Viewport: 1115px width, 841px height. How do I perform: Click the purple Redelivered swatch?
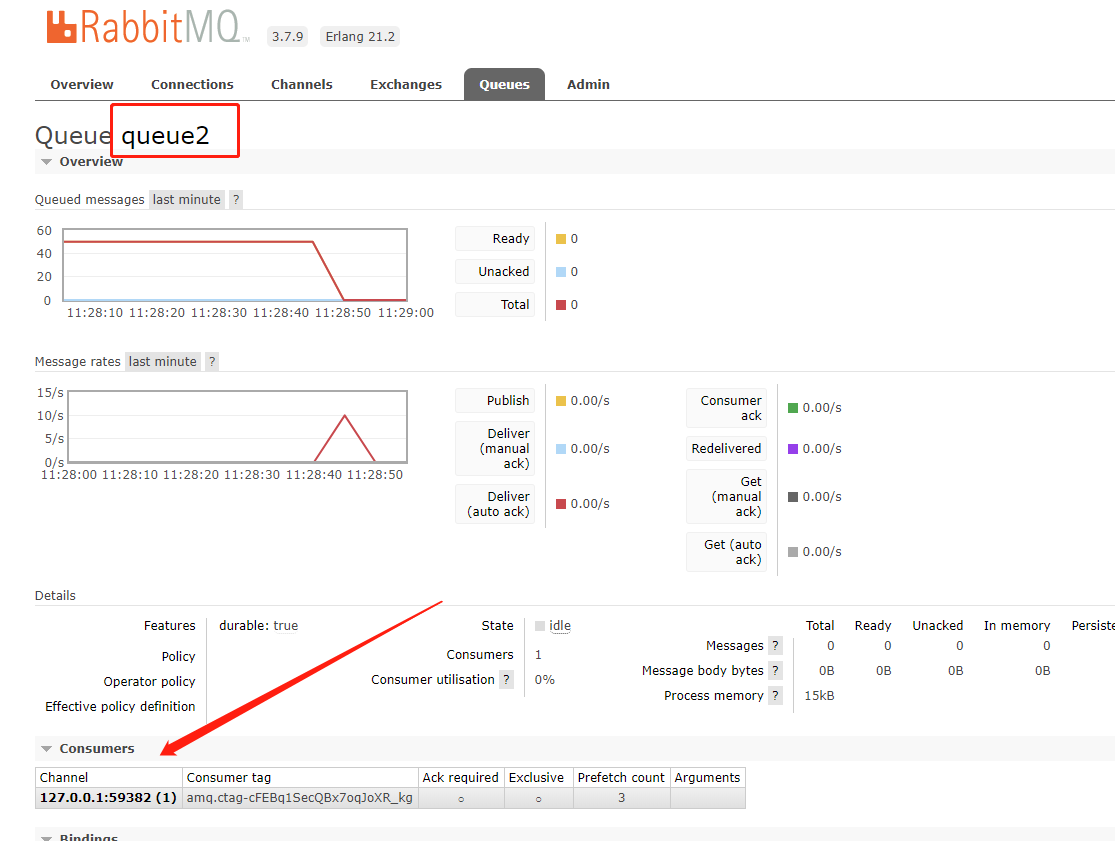click(793, 449)
